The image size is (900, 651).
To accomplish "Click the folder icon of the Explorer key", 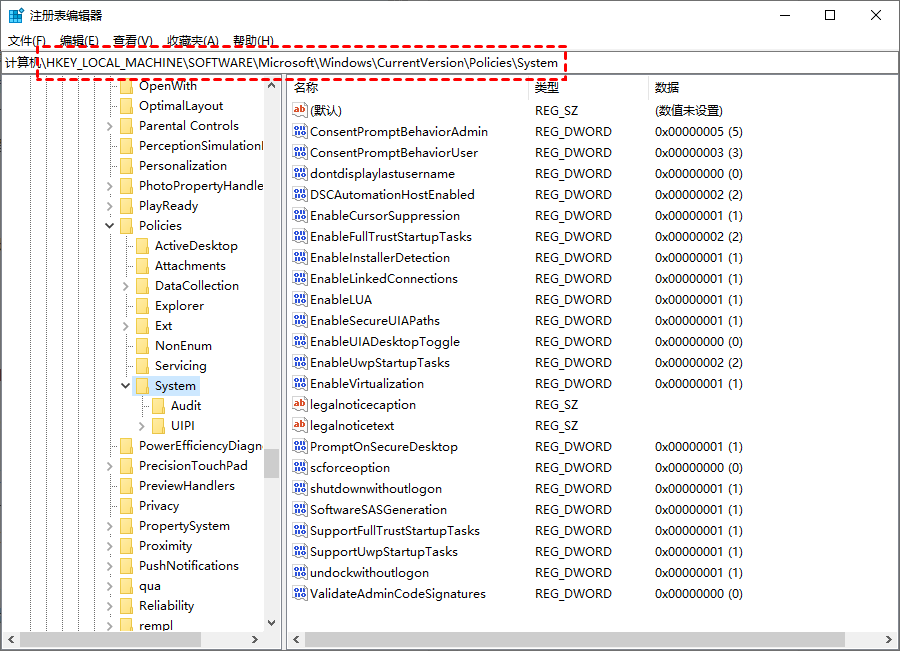I will point(142,306).
